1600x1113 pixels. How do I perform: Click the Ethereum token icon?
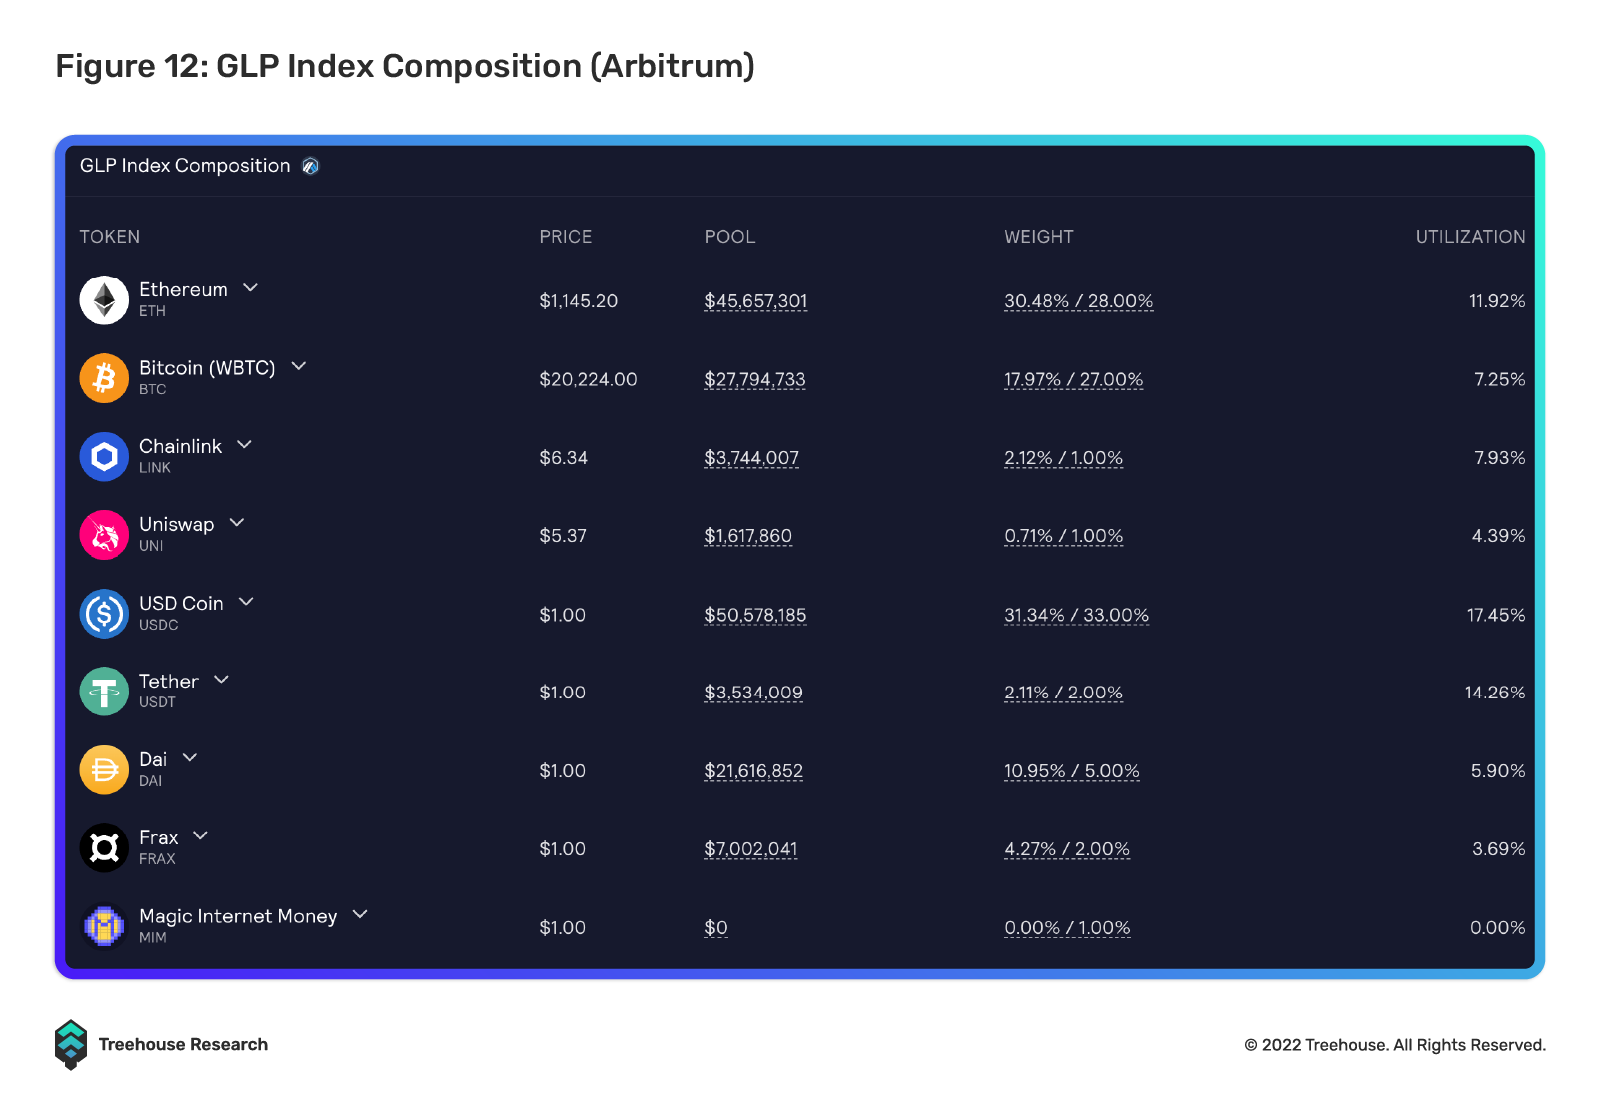[x=104, y=300]
